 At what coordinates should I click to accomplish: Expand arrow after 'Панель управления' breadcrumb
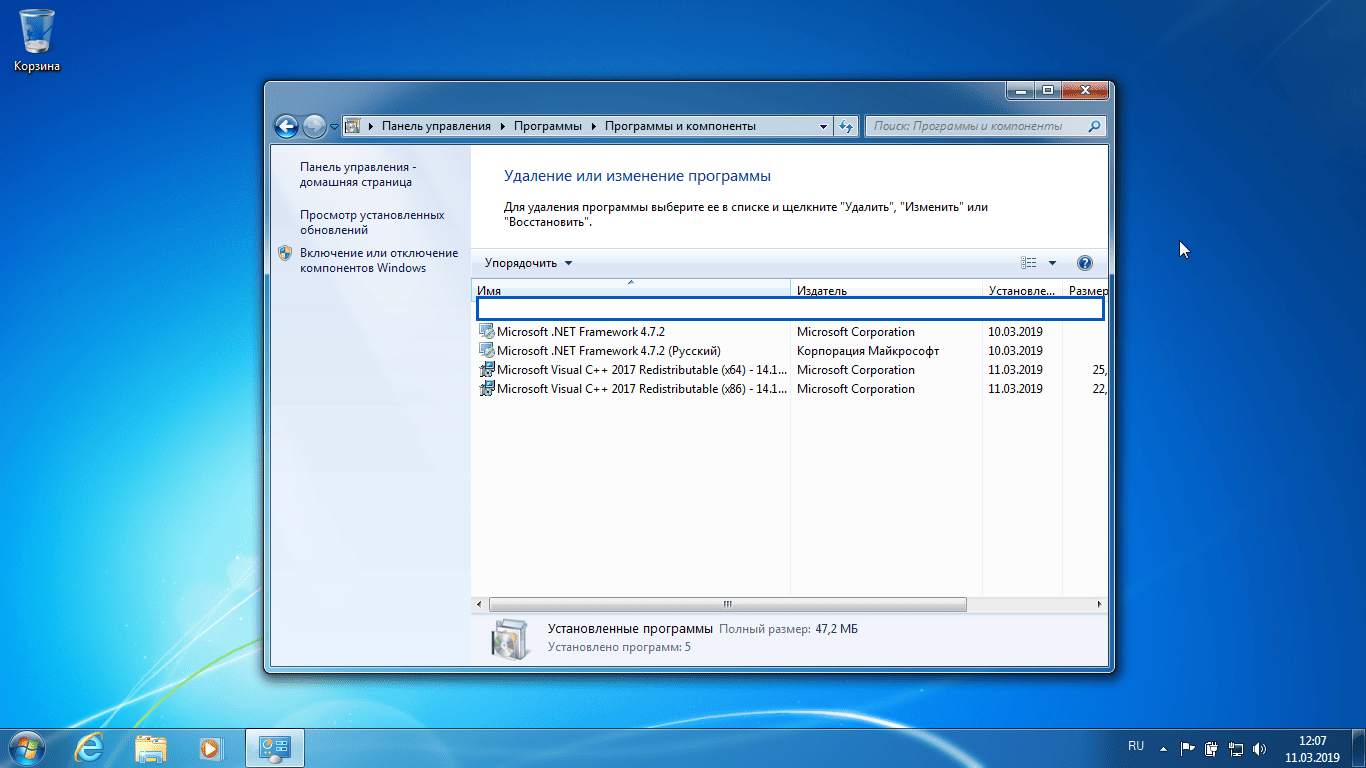[502, 126]
